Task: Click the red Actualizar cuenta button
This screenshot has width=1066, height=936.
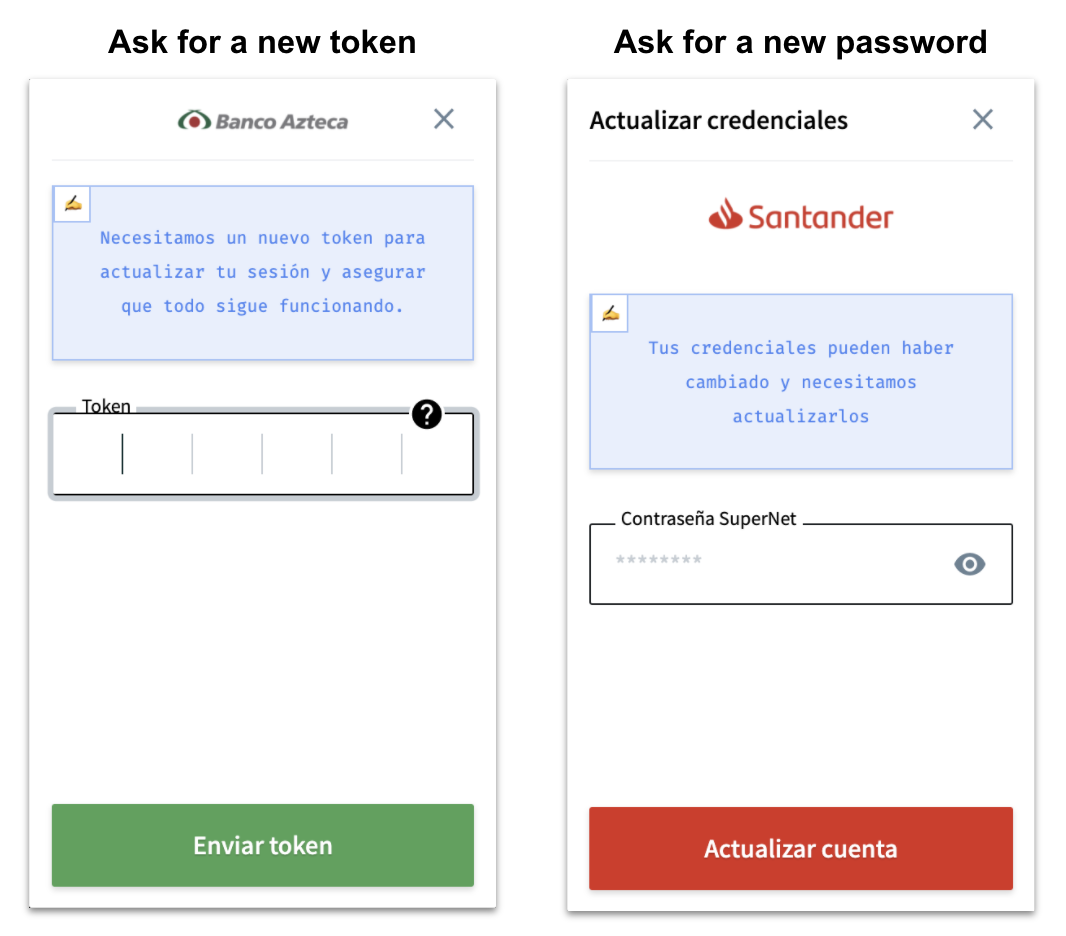Action: click(x=801, y=848)
